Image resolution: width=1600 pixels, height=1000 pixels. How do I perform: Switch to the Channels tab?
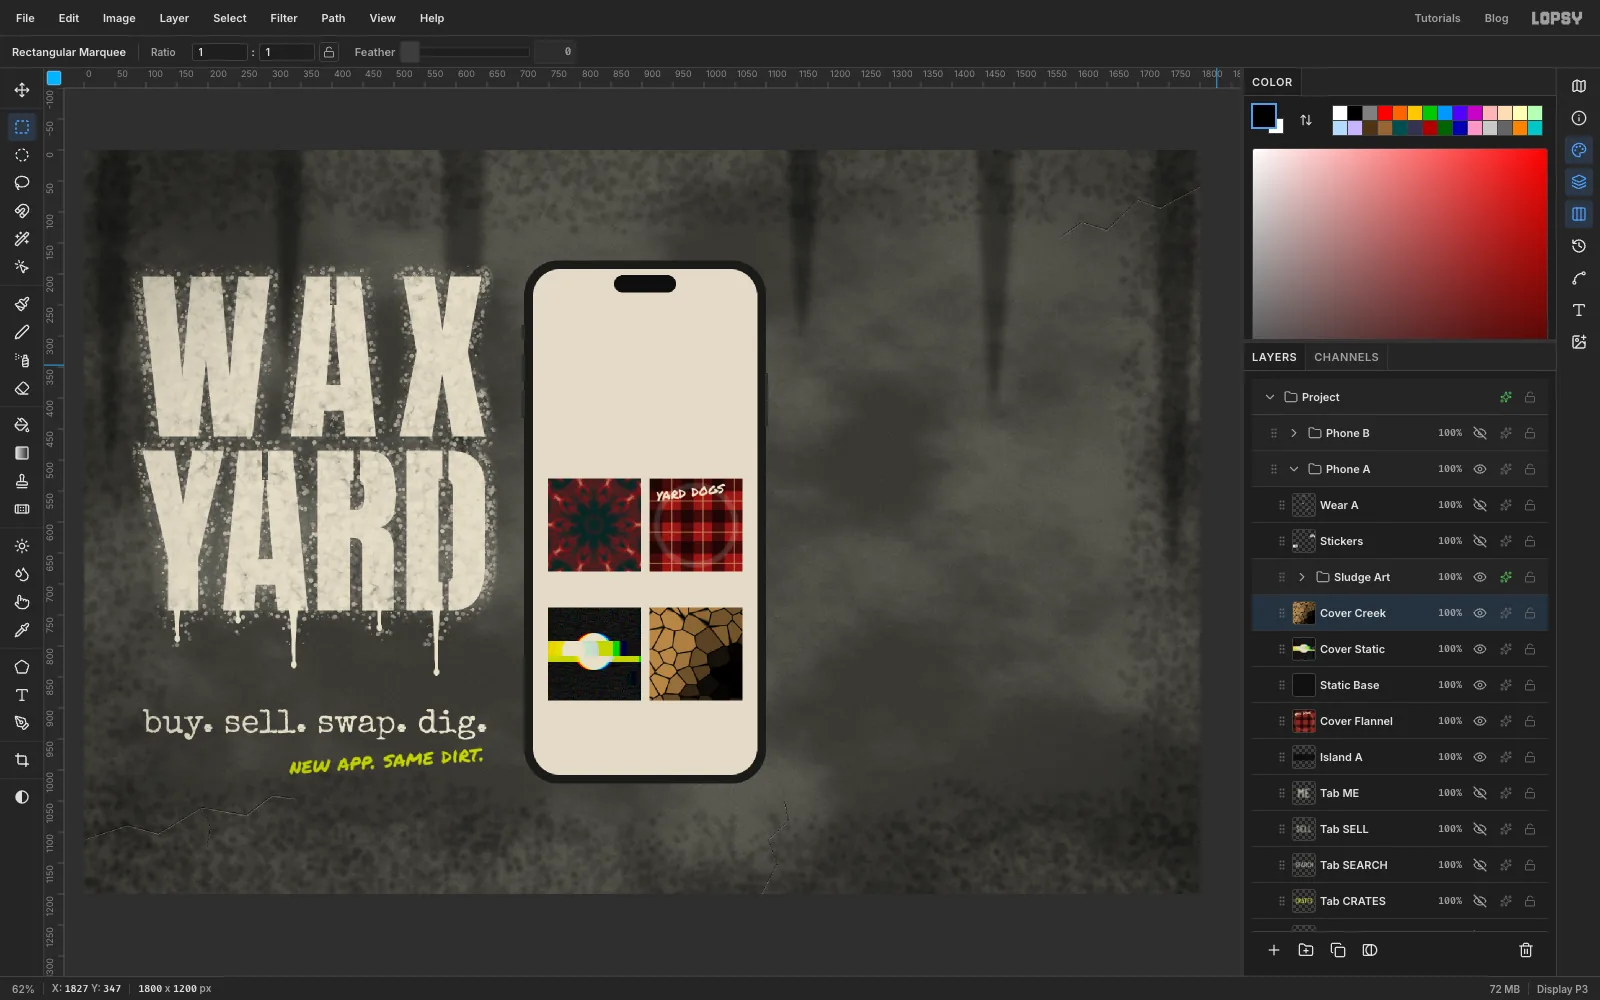click(1346, 357)
